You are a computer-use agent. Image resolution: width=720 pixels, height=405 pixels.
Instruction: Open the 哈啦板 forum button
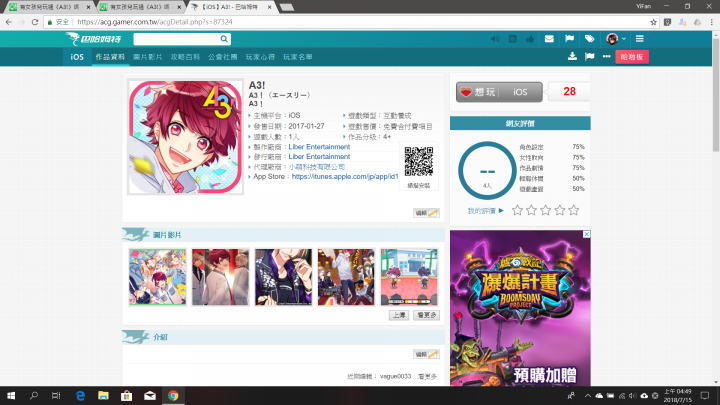pos(632,57)
